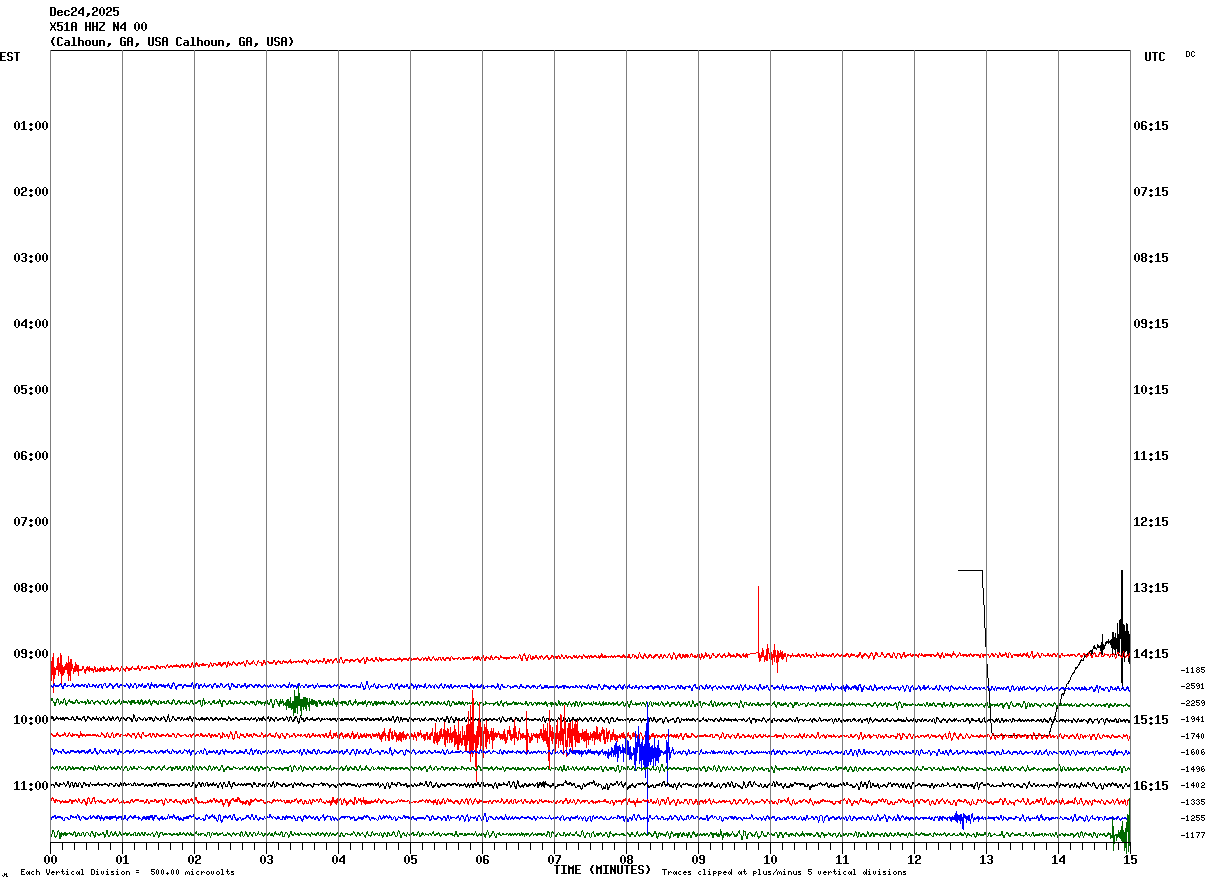The height and width of the screenshot is (886, 1210).
Task: Select the tall red spike near minute 10
Action: coord(758,620)
